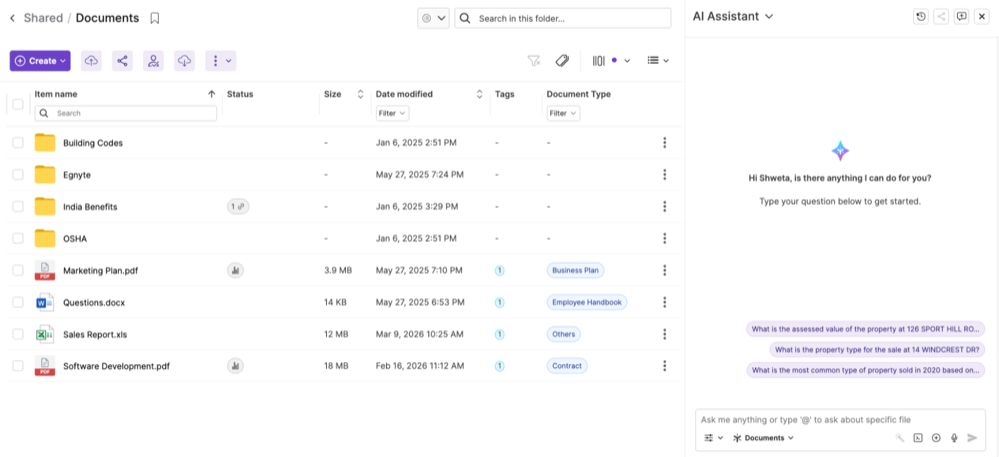Open the Create dropdown

point(40,61)
